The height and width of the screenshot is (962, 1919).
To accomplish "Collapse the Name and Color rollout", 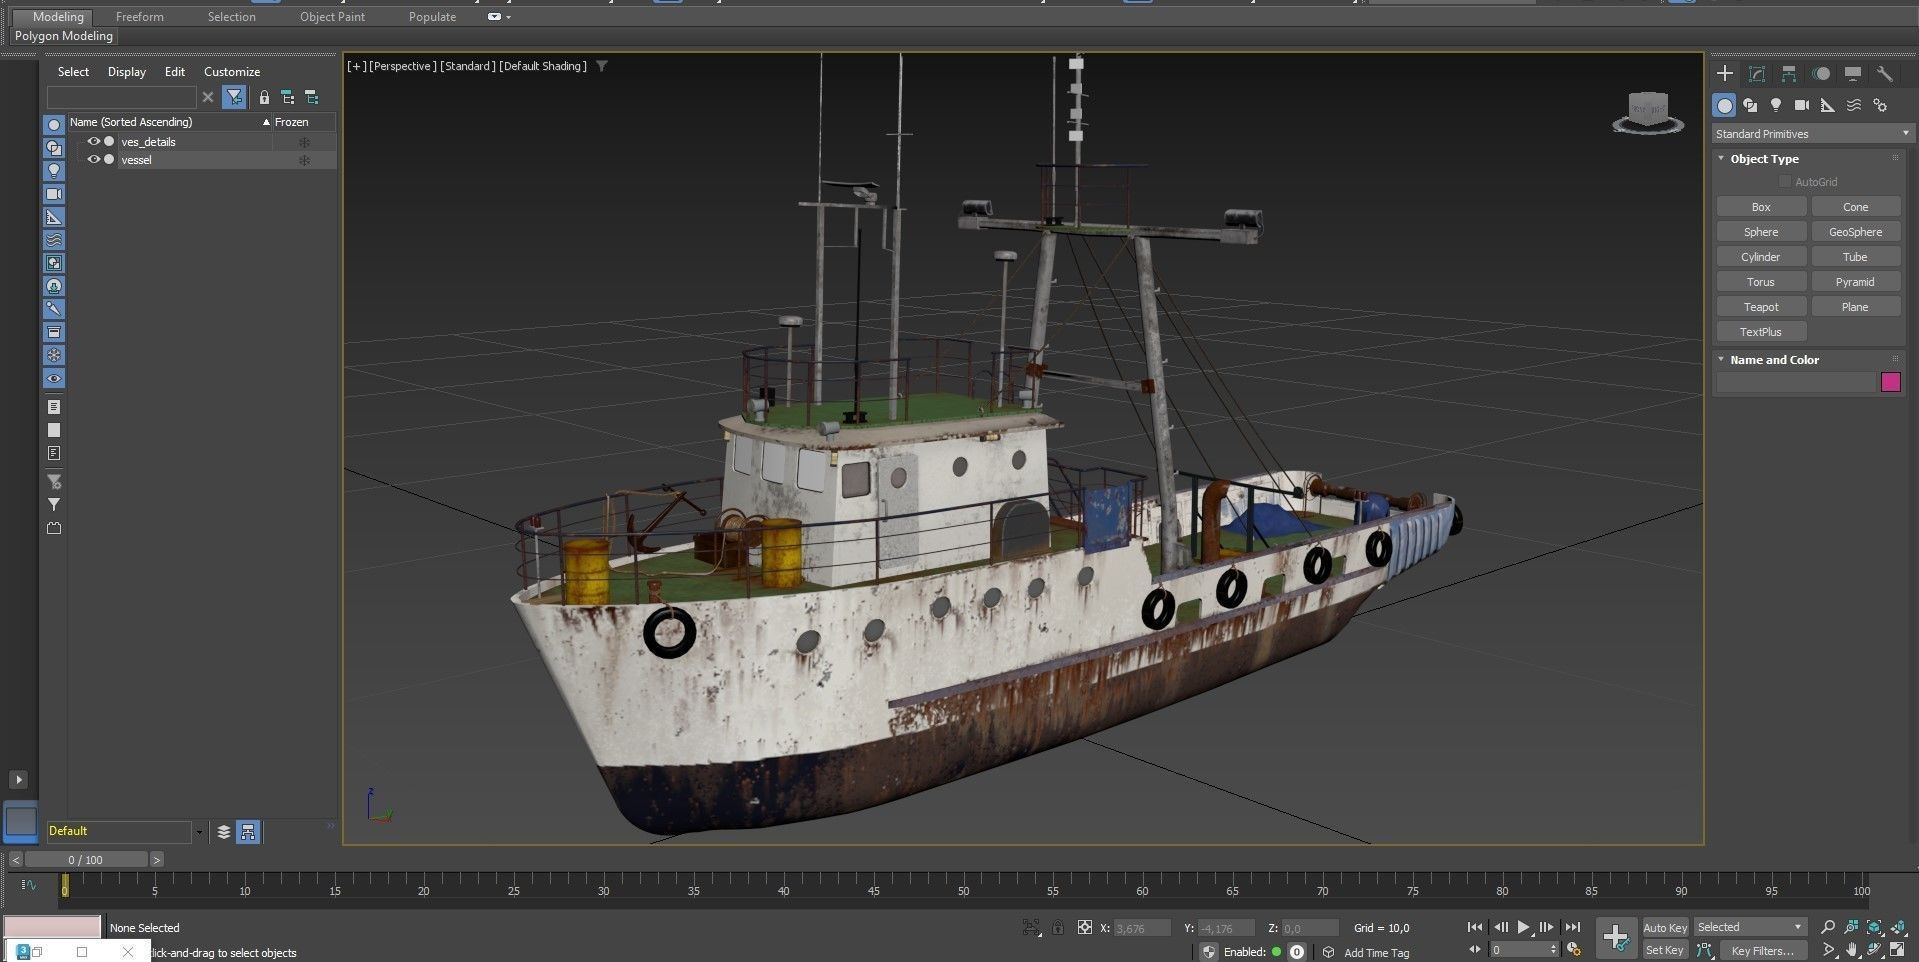I will (1774, 360).
